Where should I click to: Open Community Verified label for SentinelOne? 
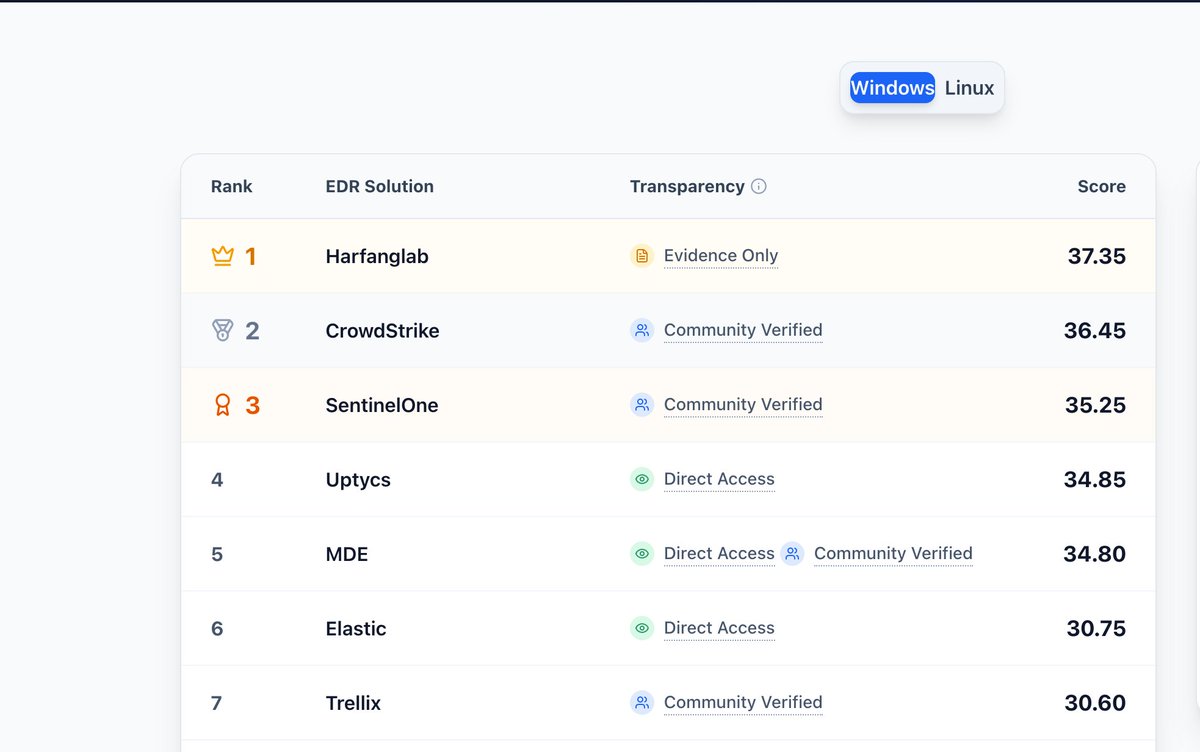click(743, 405)
